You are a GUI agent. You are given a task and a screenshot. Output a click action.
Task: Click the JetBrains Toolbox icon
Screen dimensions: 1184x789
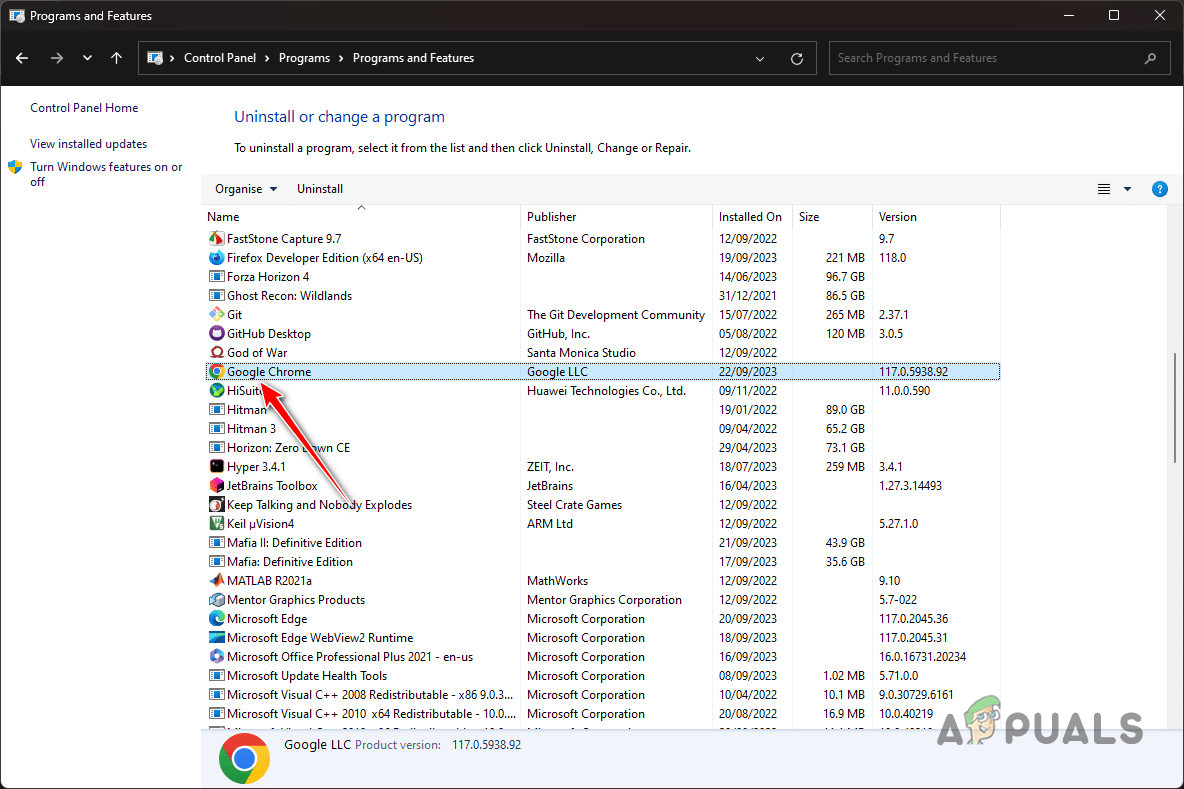[x=216, y=485]
